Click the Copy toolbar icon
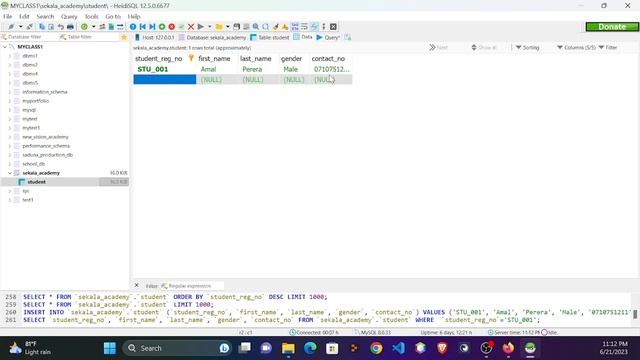The image size is (640, 360). tap(42, 27)
